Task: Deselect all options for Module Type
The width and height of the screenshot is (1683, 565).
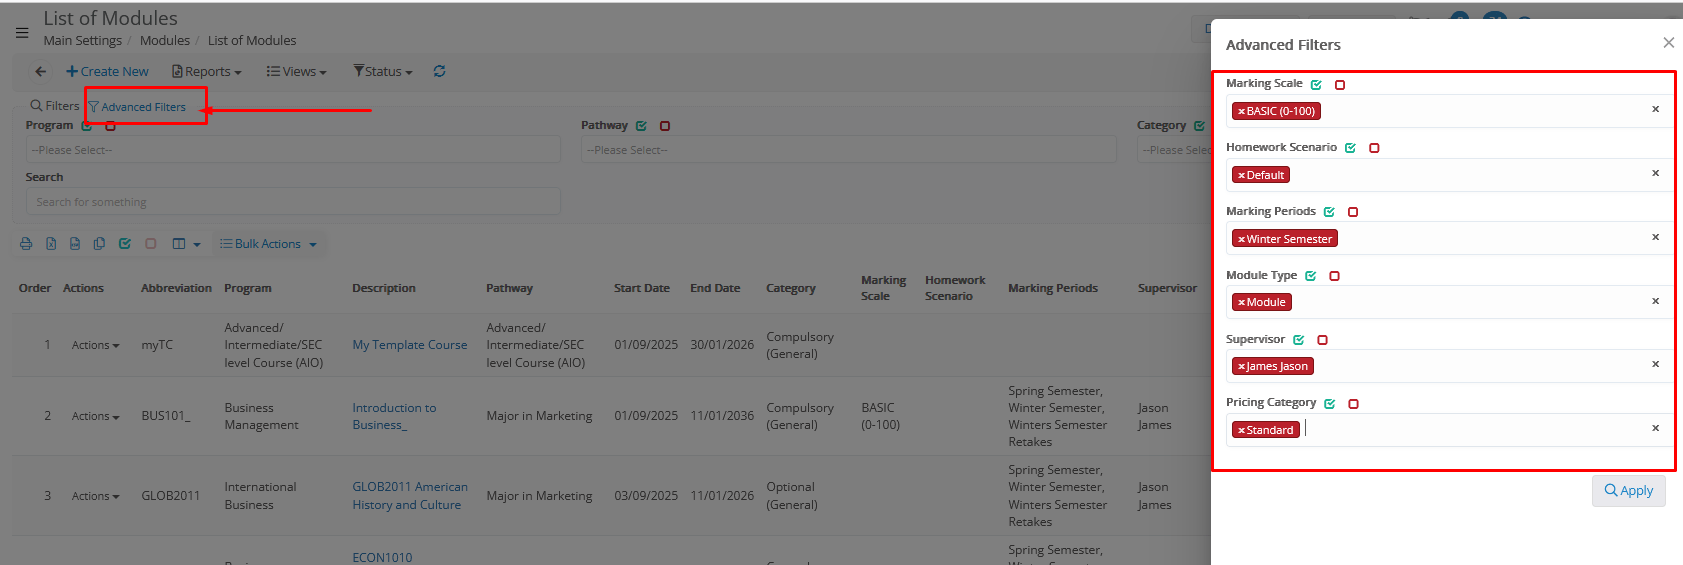Action: (x=1334, y=276)
